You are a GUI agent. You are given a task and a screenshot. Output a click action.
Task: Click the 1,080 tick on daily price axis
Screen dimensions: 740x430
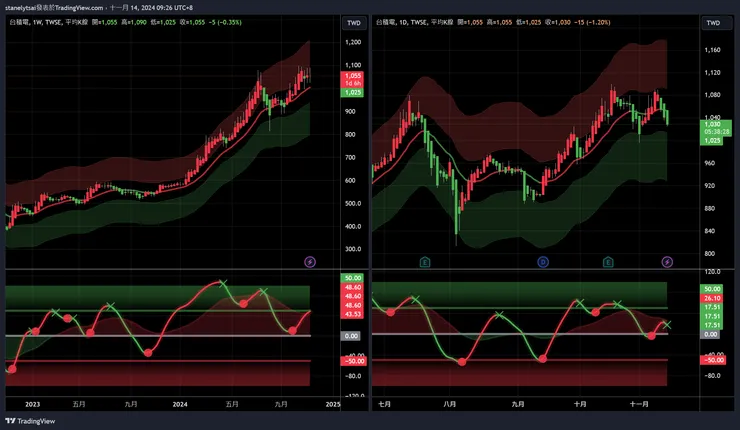712,95
